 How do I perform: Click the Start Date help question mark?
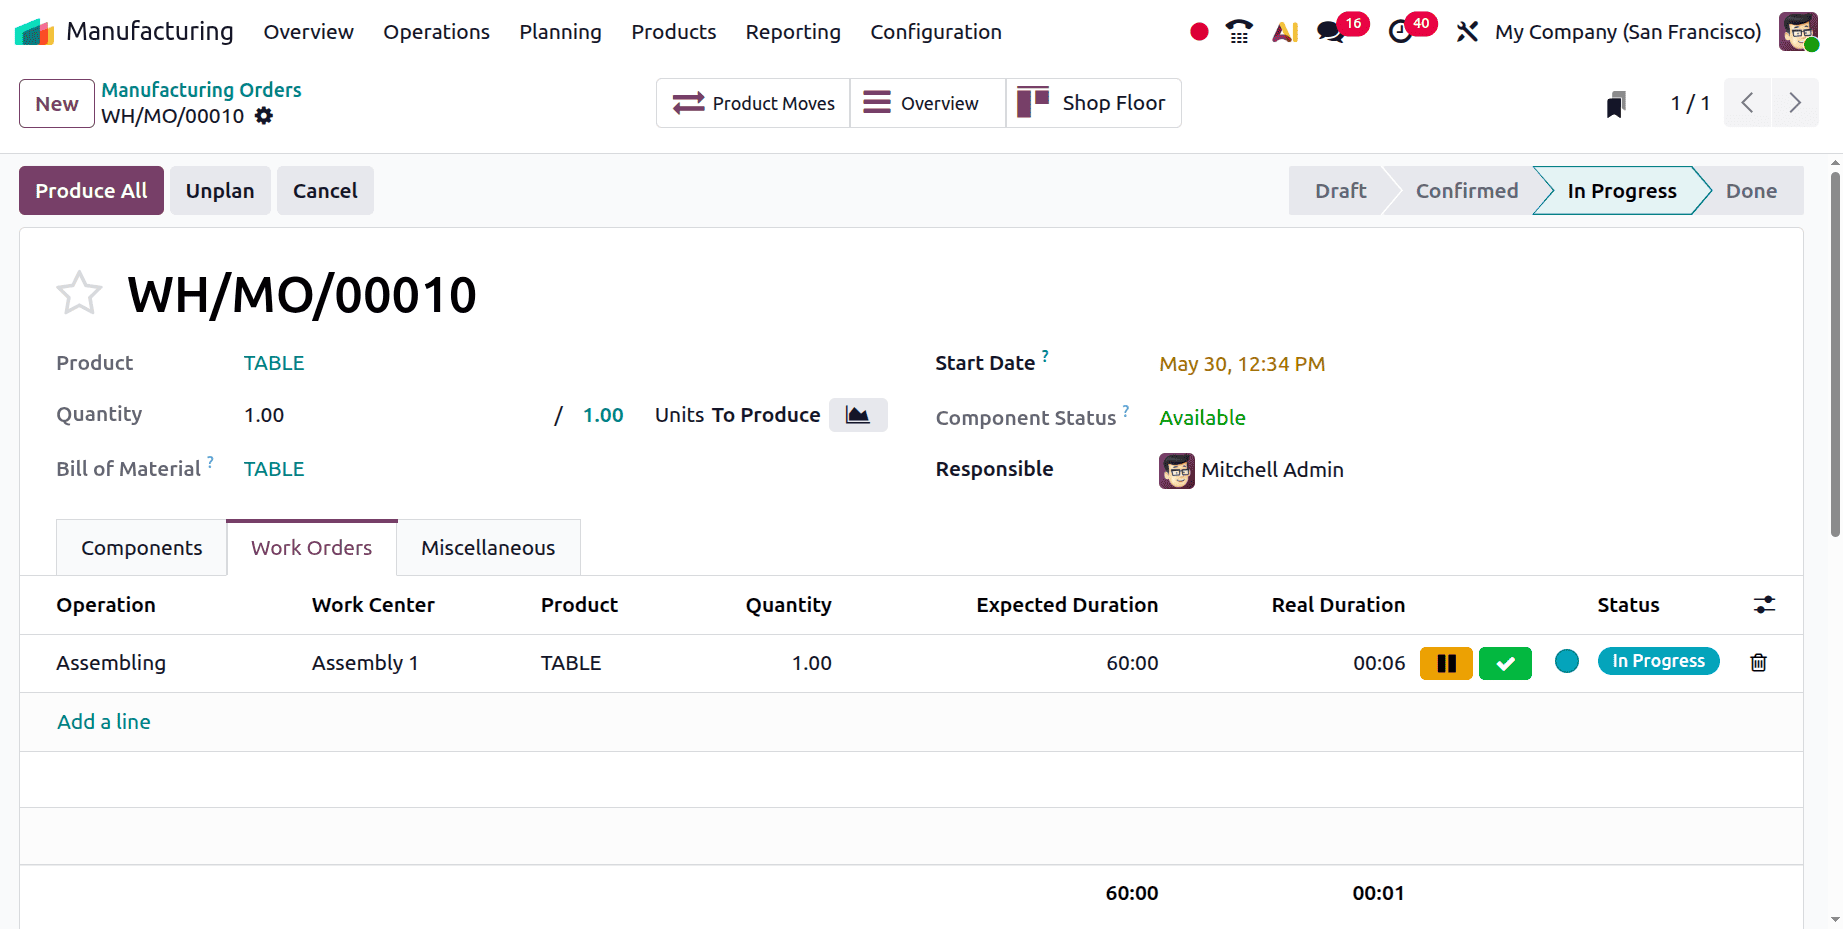(x=1045, y=355)
